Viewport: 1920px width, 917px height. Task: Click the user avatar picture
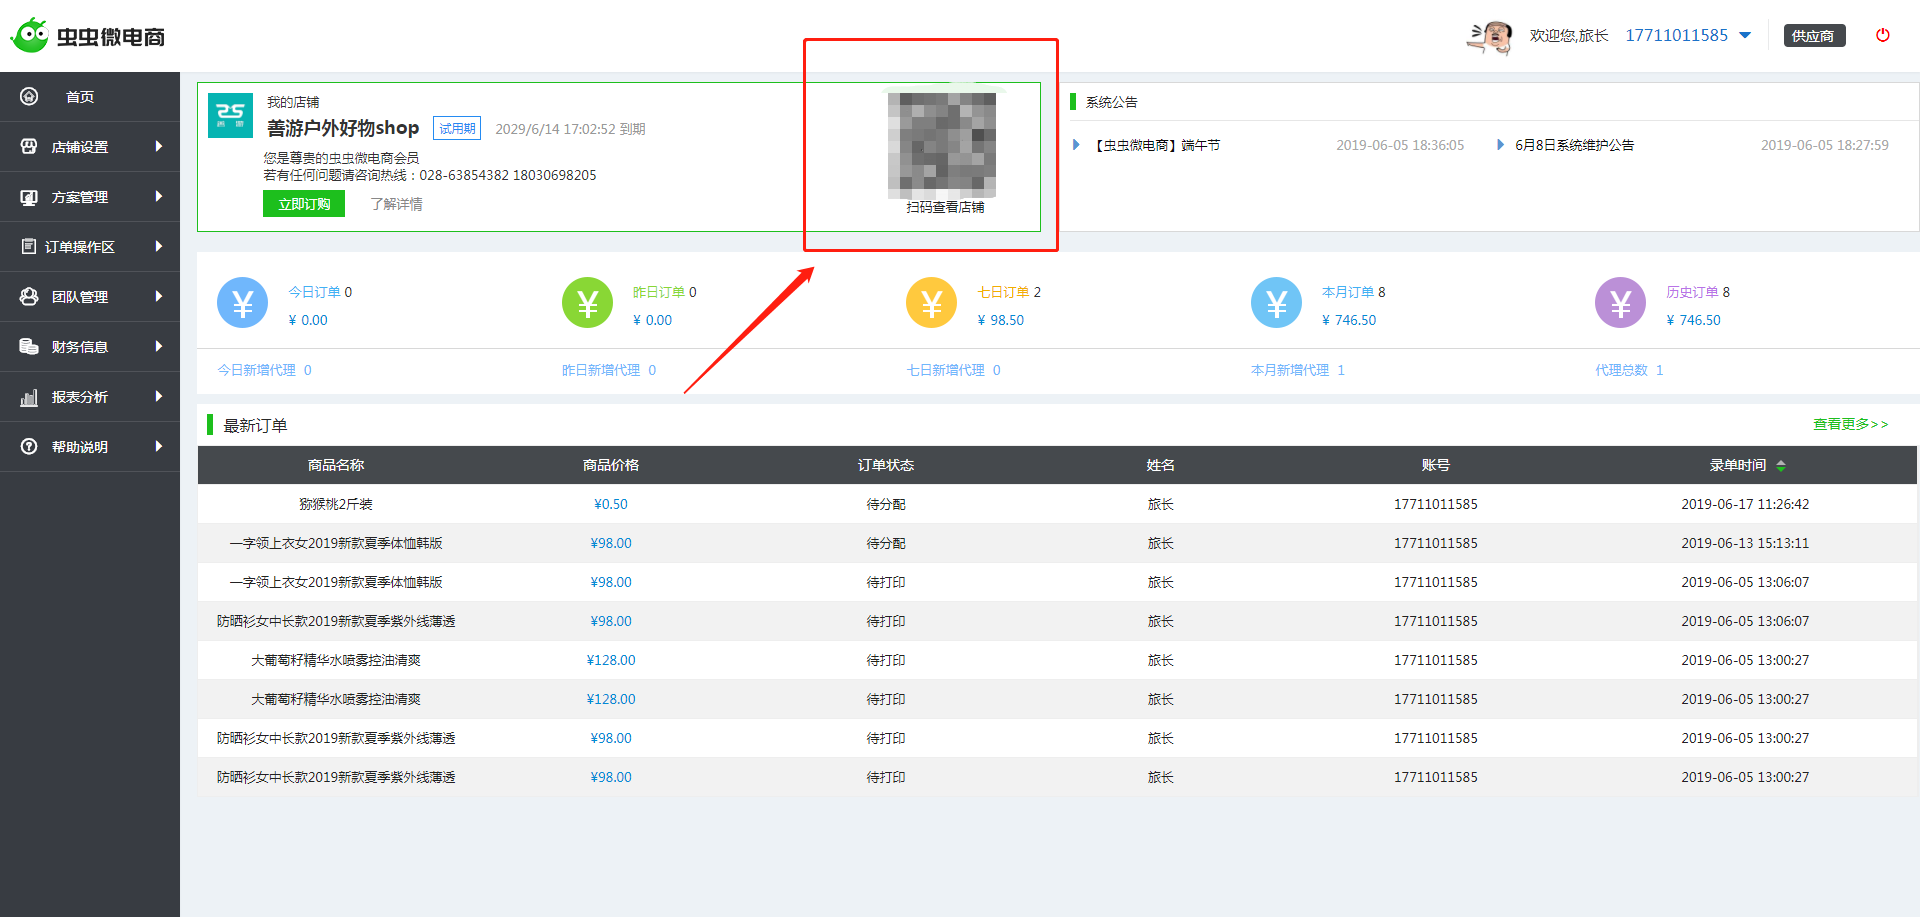coord(1489,37)
